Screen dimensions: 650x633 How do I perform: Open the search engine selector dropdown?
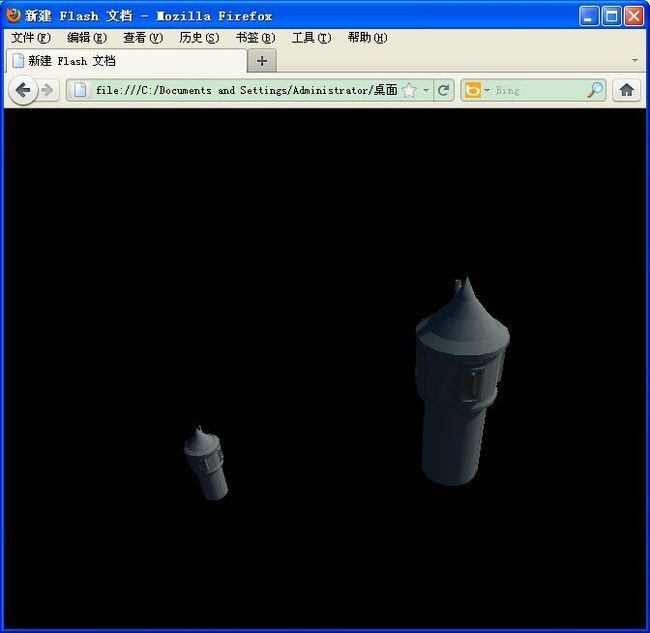[487, 90]
